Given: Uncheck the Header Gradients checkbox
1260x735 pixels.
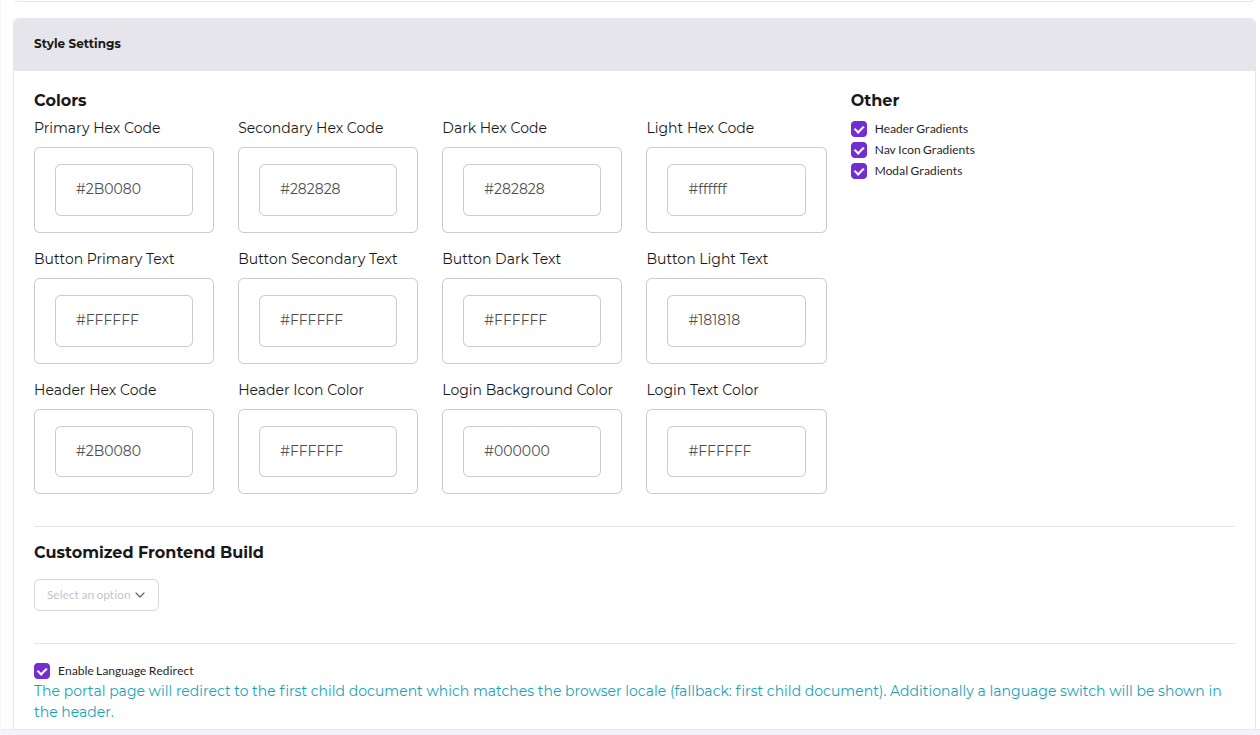Looking at the screenshot, I should point(859,129).
